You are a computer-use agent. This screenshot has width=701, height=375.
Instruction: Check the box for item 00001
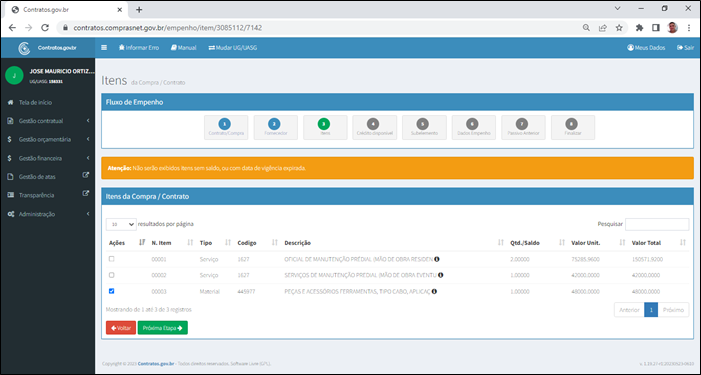[112, 259]
